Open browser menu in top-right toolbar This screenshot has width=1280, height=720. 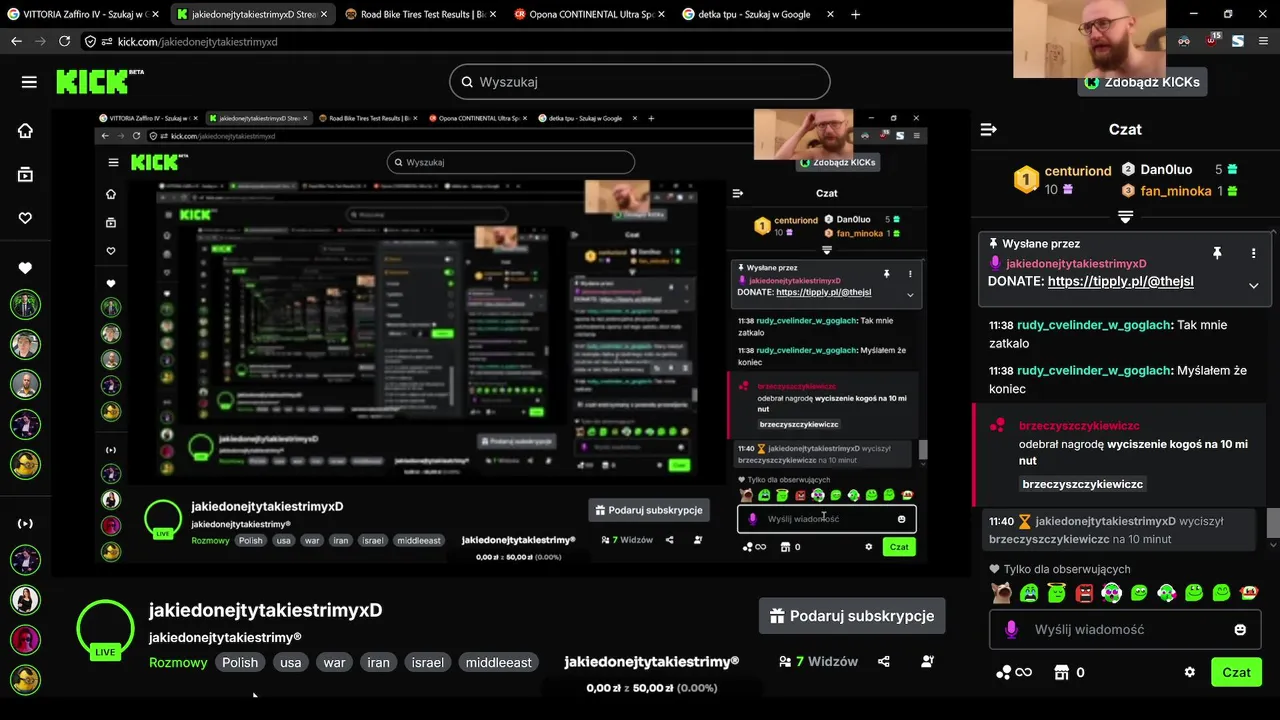[x=1263, y=42]
